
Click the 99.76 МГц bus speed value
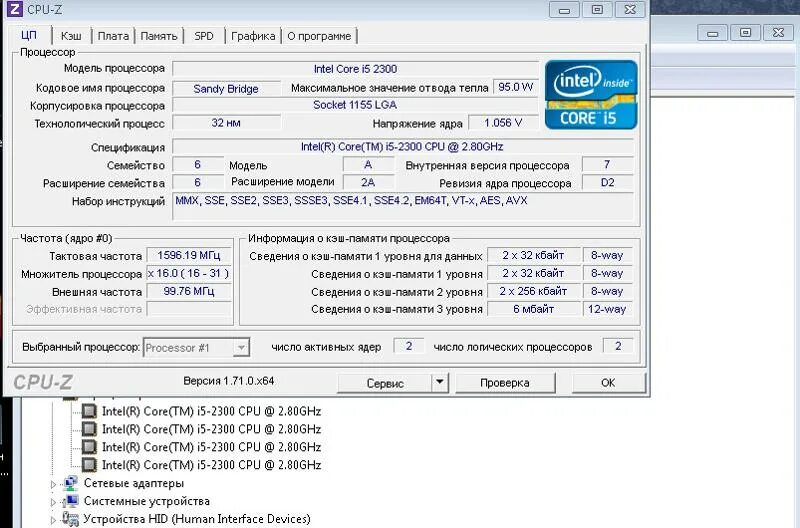pos(189,291)
